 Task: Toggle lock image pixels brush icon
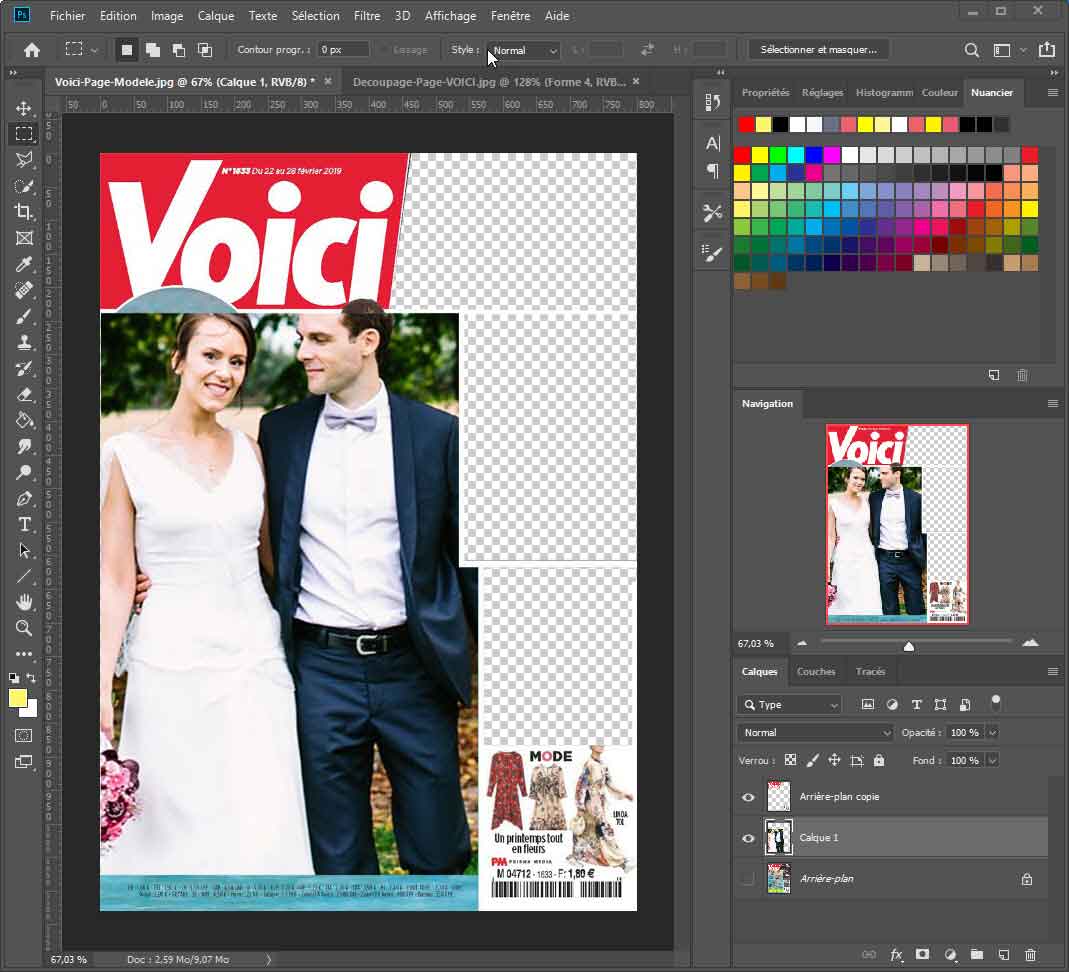[x=812, y=760]
